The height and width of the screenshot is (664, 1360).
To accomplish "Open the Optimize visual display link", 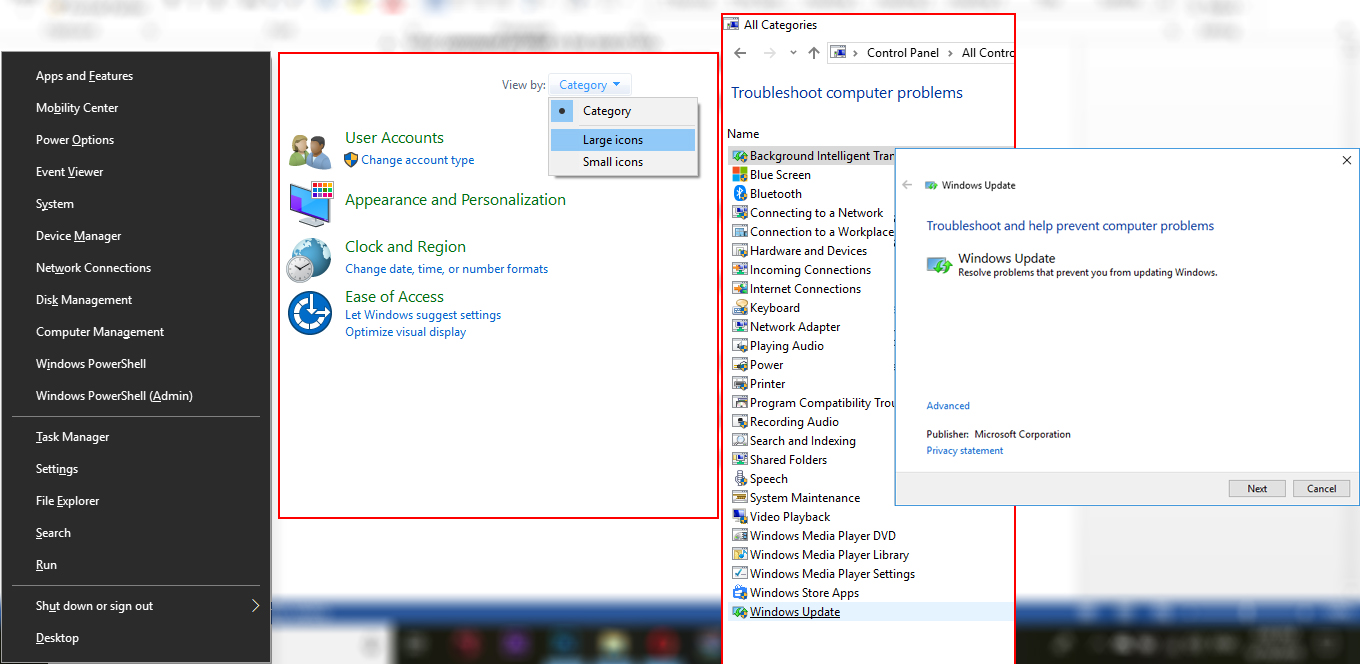I will pos(405,332).
